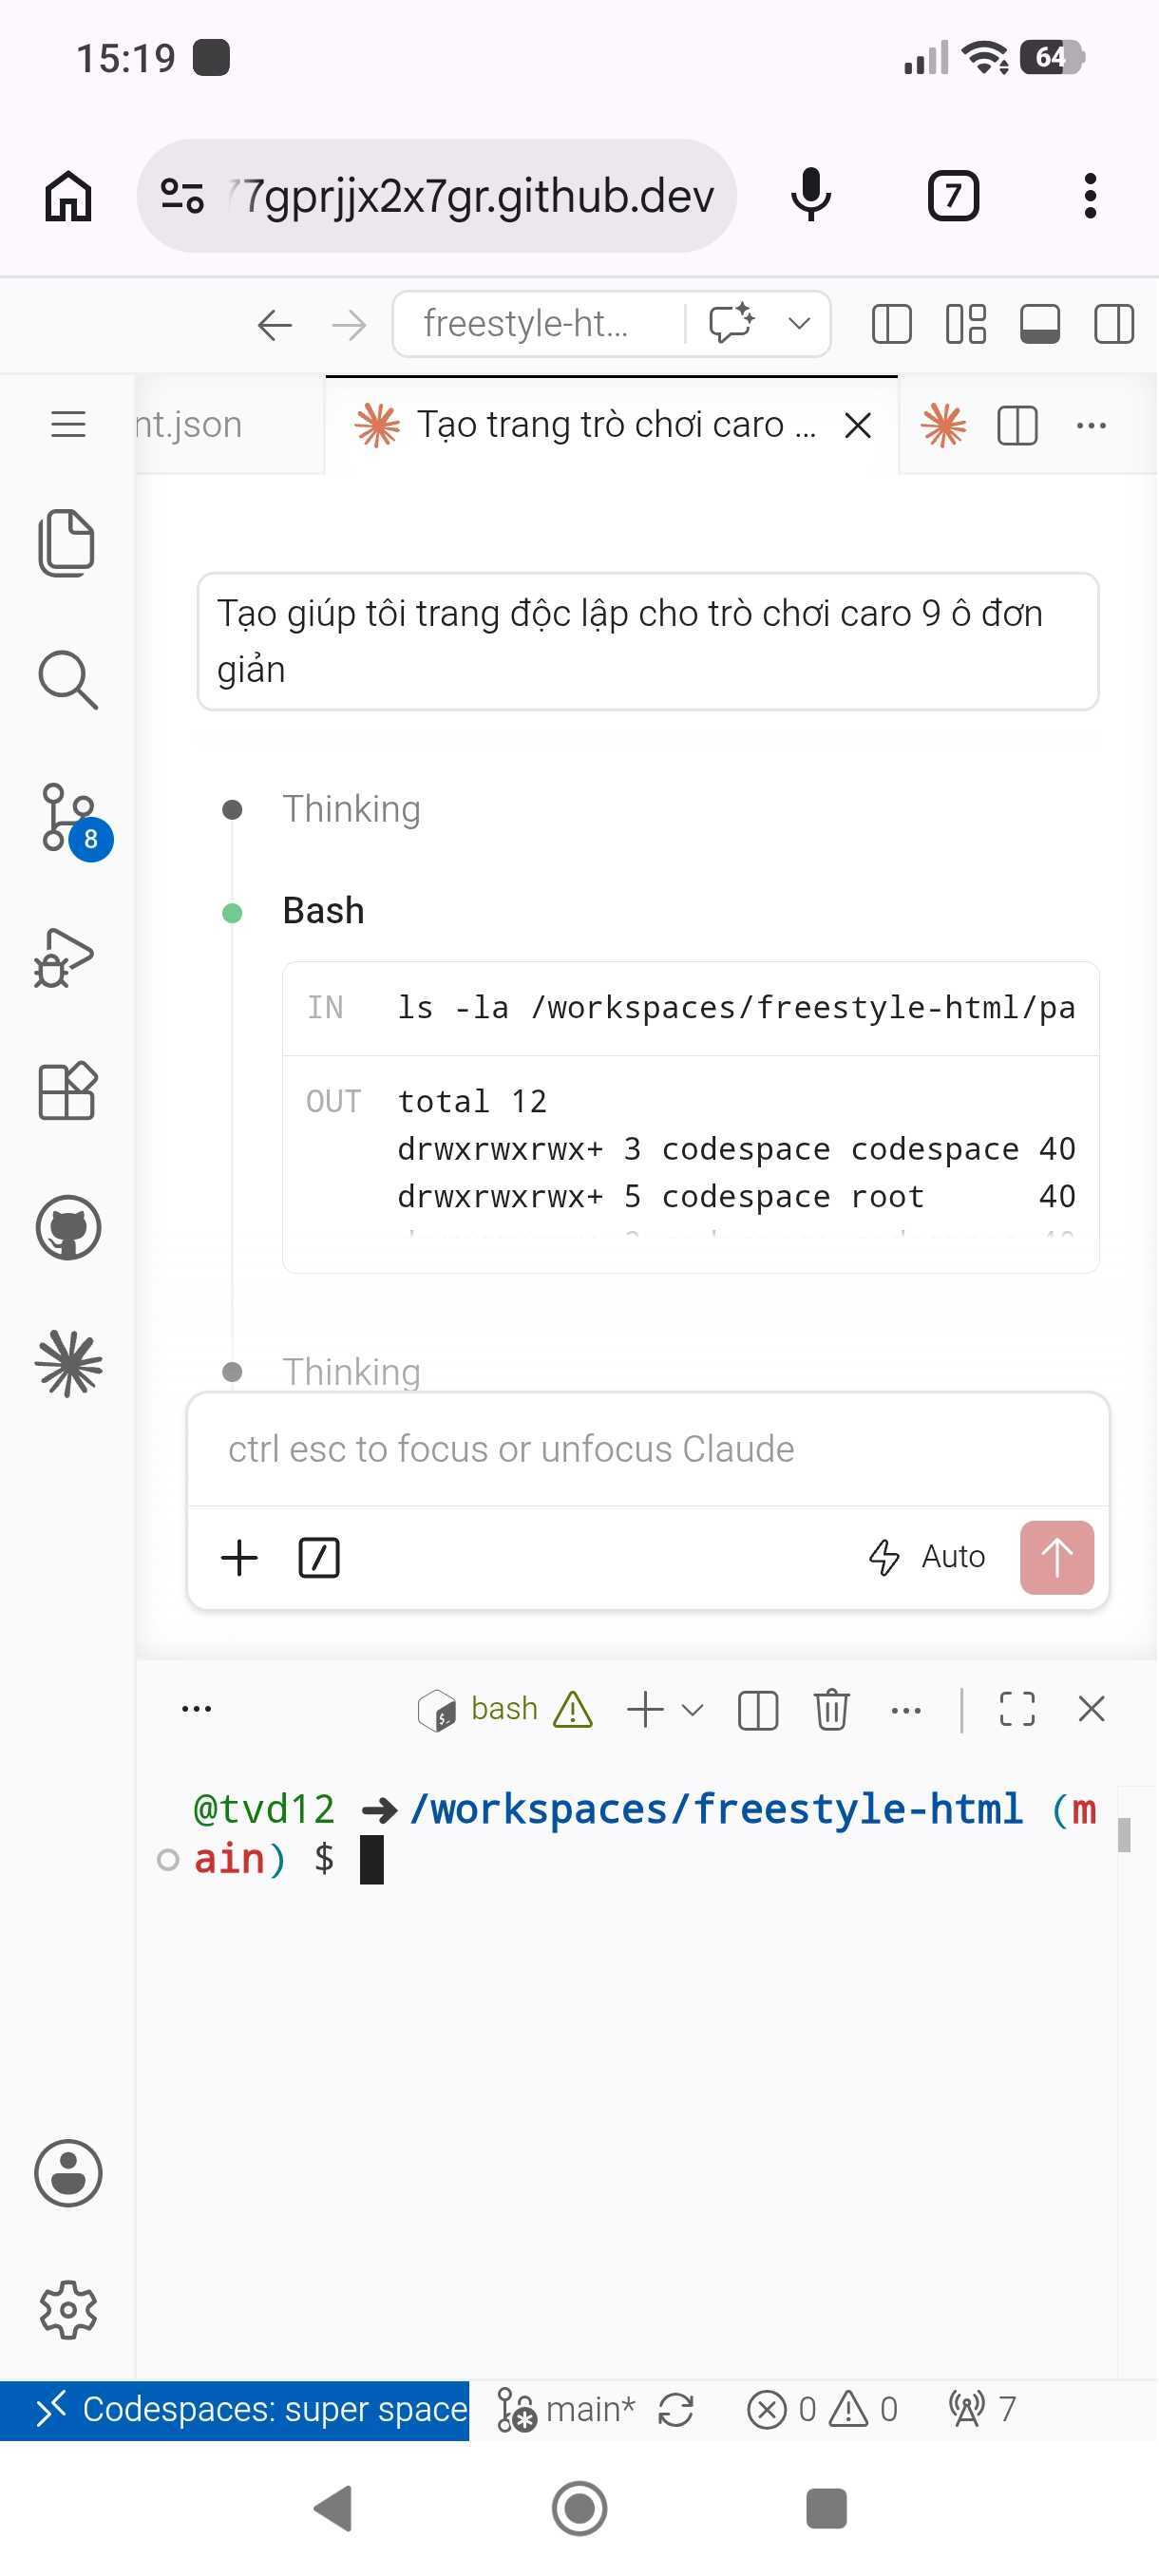Focus the Claude message input field
1159x2576 pixels.
click(648, 1449)
